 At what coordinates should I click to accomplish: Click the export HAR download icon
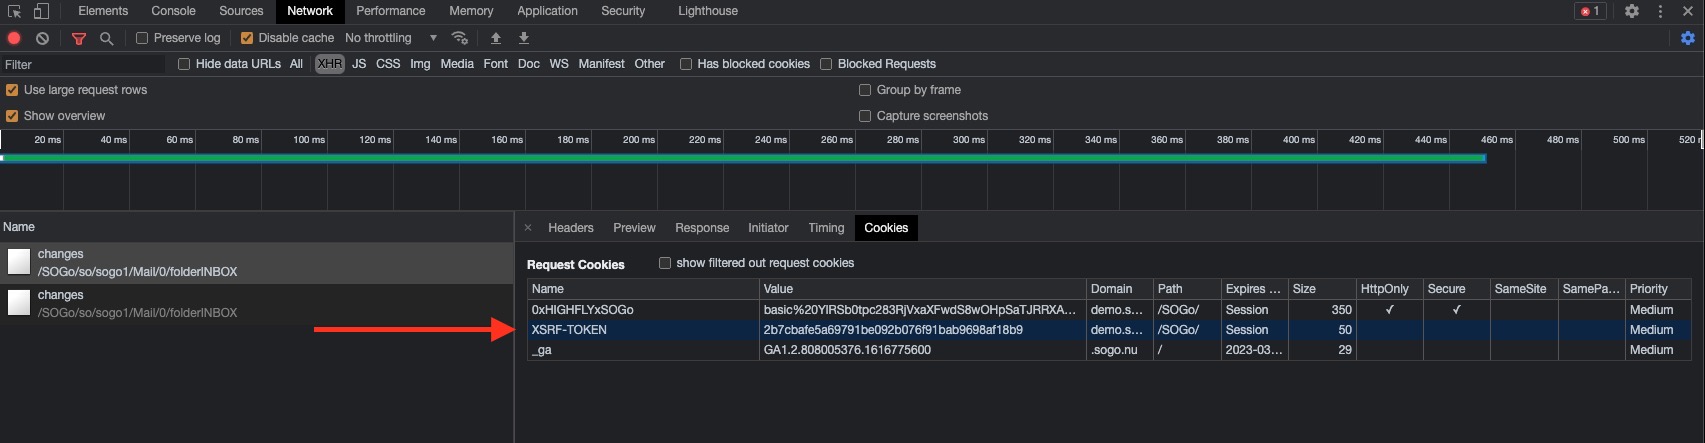click(x=523, y=38)
